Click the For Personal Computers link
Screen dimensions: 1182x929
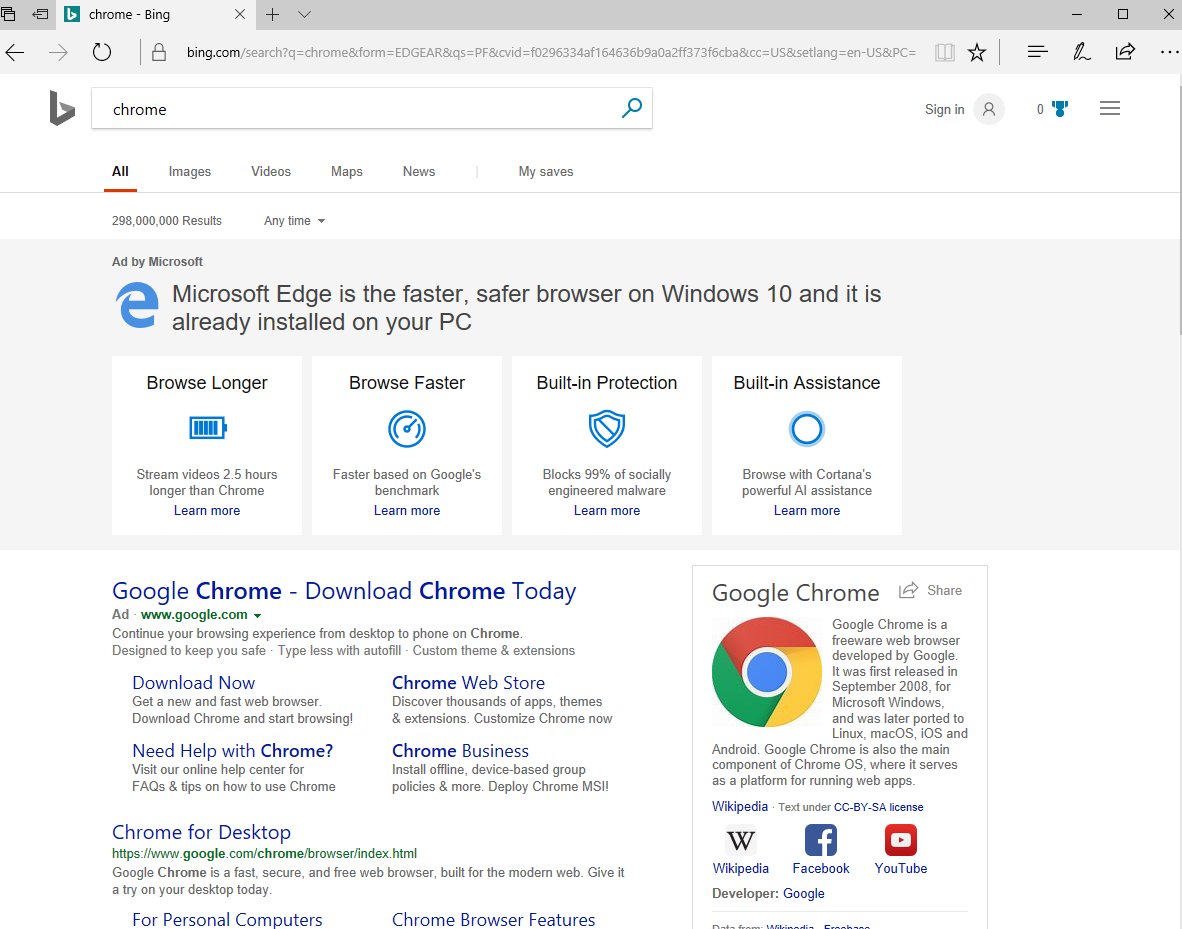click(x=227, y=919)
